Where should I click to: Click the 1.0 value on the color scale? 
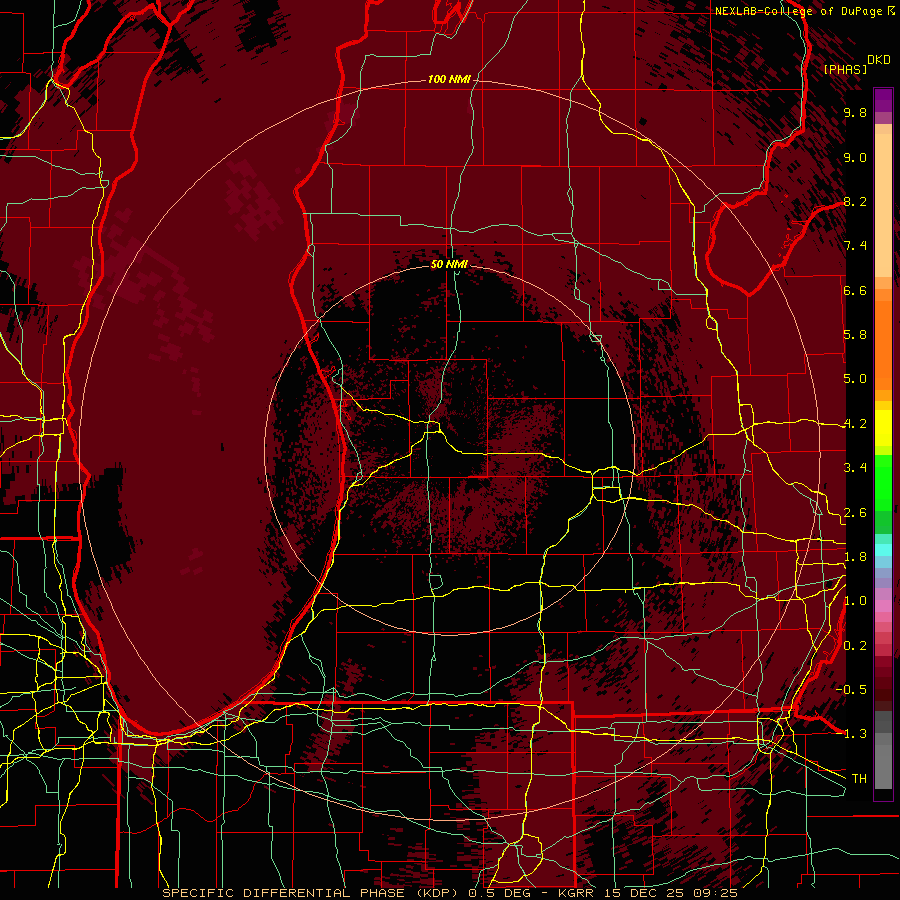coord(855,601)
